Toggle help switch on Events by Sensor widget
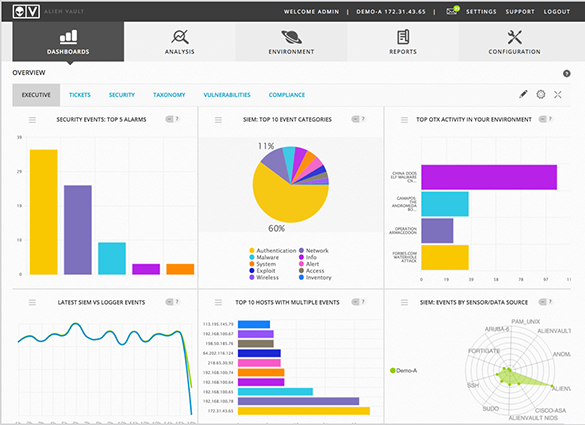The width and height of the screenshot is (585, 425). (546, 301)
